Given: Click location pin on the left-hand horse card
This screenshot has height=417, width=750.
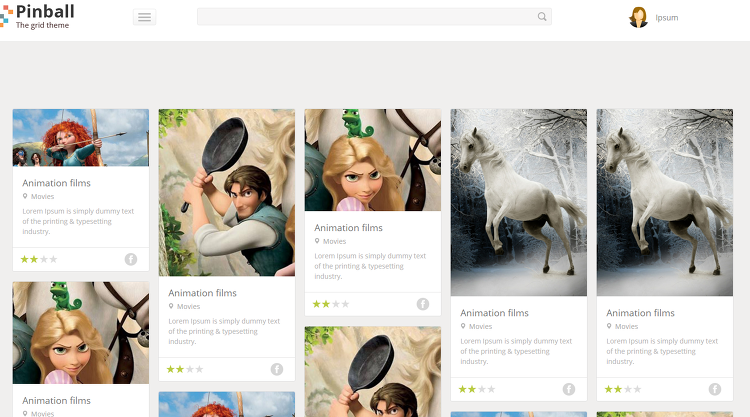Looking at the screenshot, I should pos(463,326).
